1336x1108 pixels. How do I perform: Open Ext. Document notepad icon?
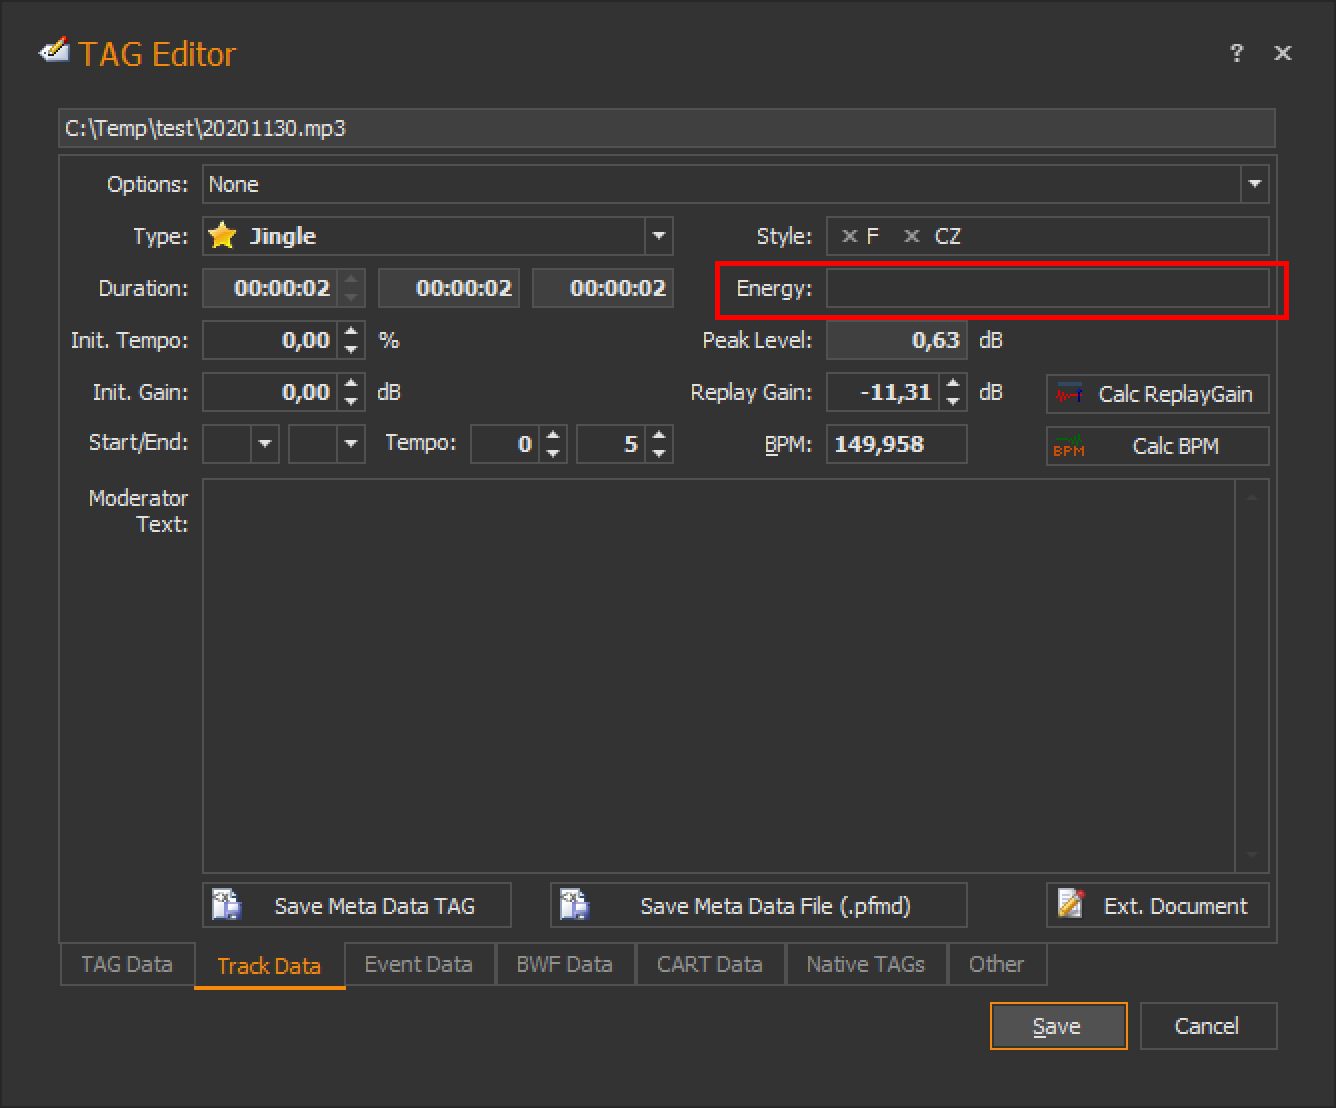(1071, 905)
